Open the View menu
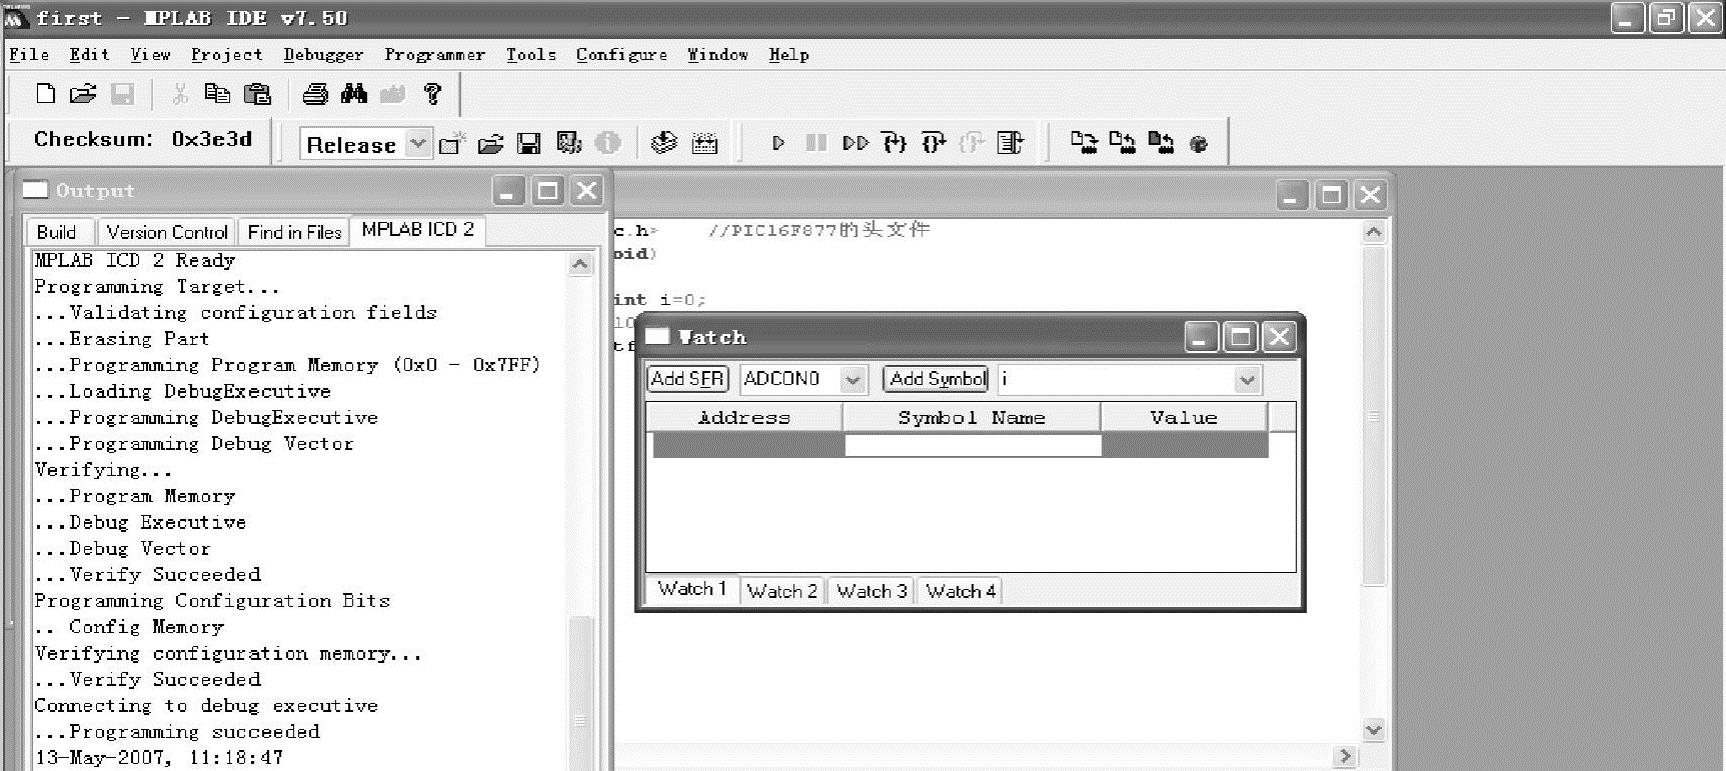The height and width of the screenshot is (771, 1726). (x=150, y=55)
